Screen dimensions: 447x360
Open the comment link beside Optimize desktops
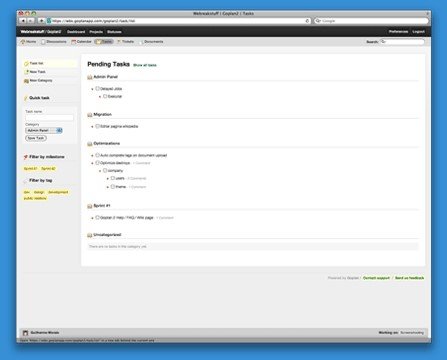click(x=142, y=163)
